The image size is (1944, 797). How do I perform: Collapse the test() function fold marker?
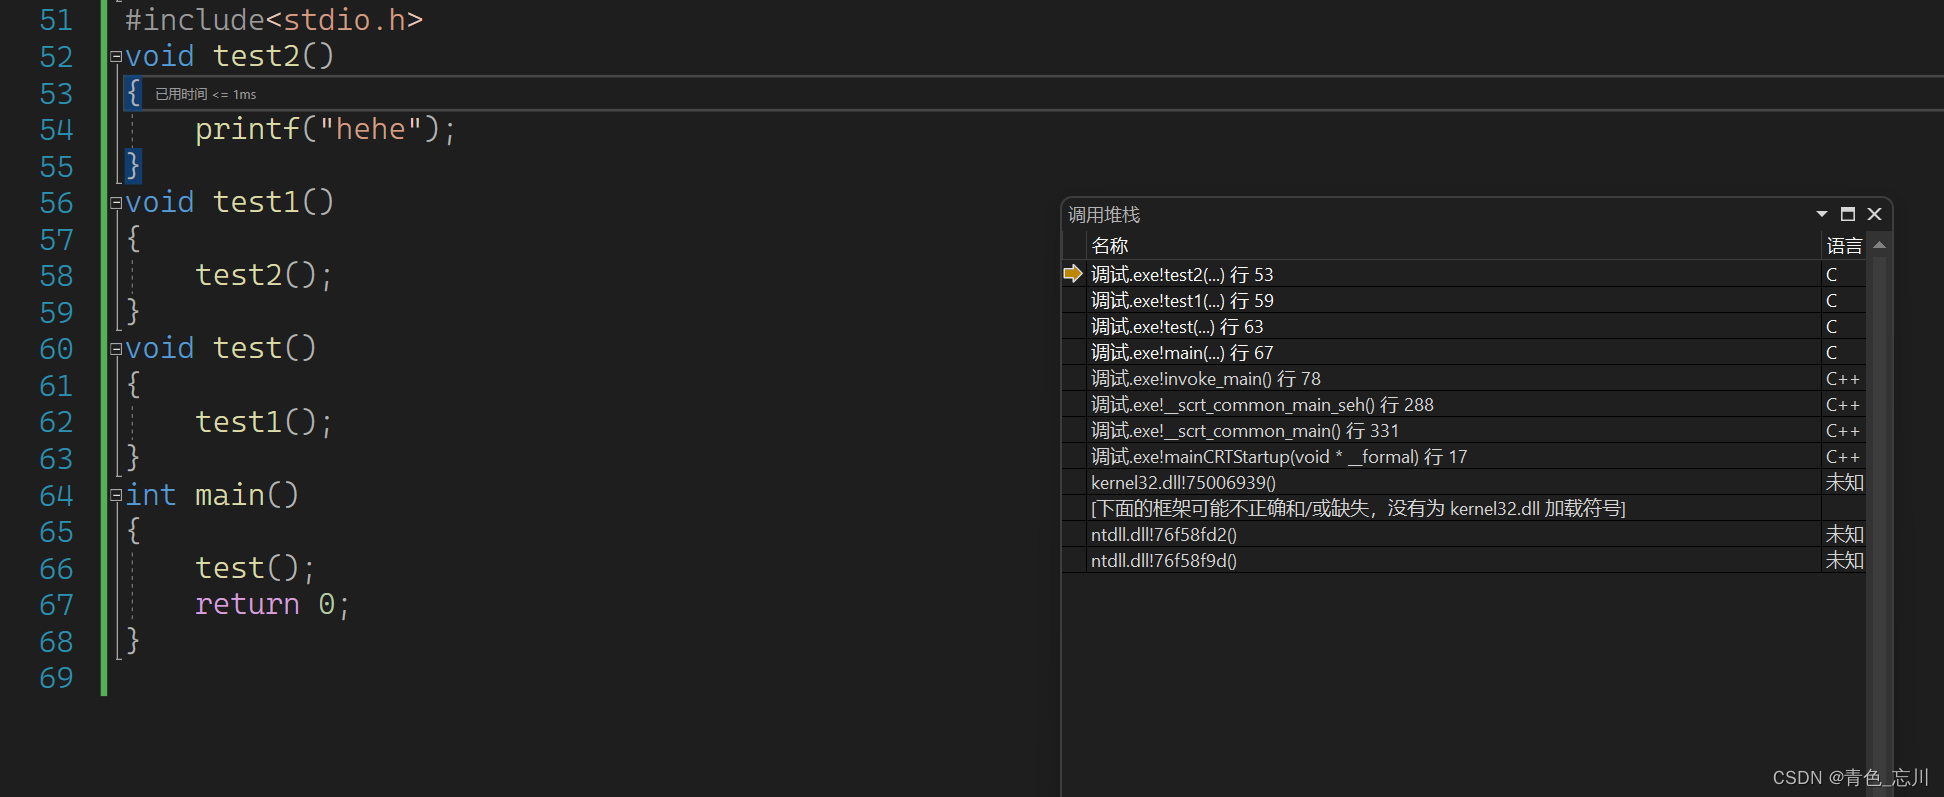pyautogui.click(x=116, y=349)
